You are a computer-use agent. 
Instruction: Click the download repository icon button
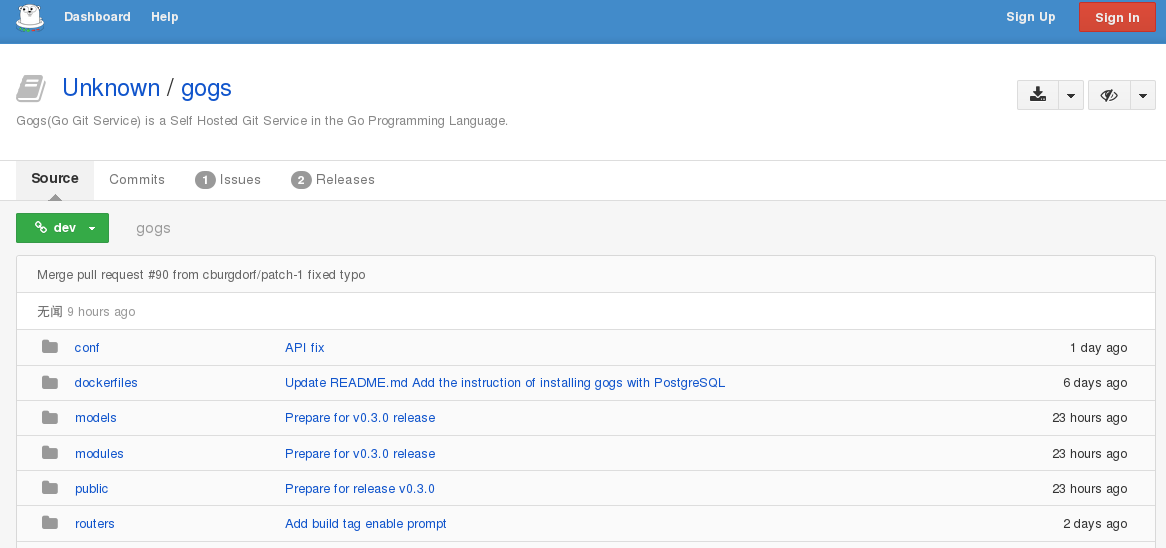click(x=1038, y=95)
